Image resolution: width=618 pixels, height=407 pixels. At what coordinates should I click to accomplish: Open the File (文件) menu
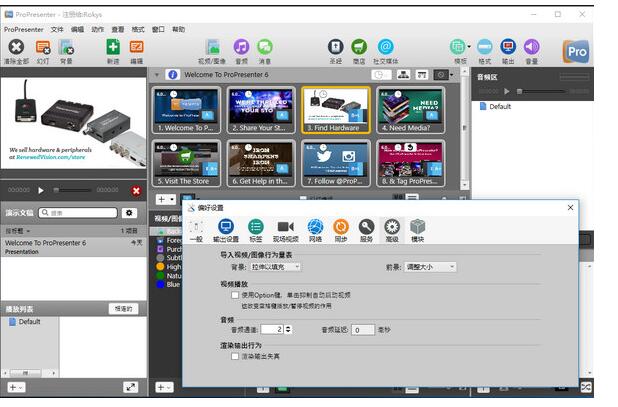pos(57,30)
